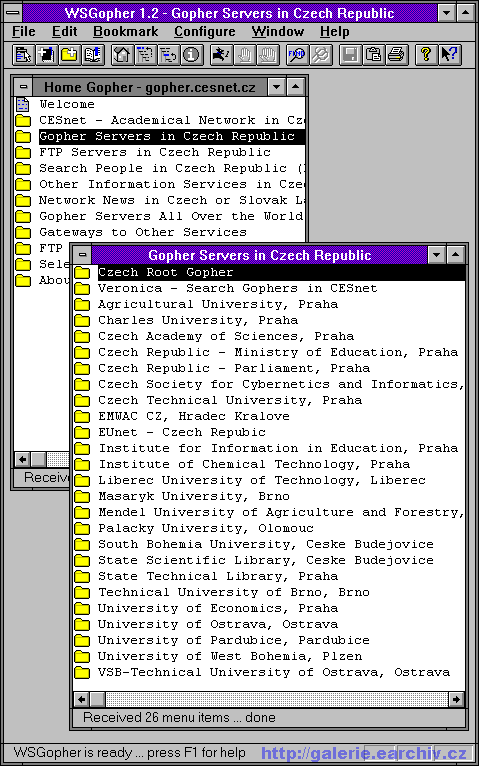Viewport: 479px width, 766px height.
Task: Click folder icon beside Masaryk University, Brno
Action: [x=82, y=496]
